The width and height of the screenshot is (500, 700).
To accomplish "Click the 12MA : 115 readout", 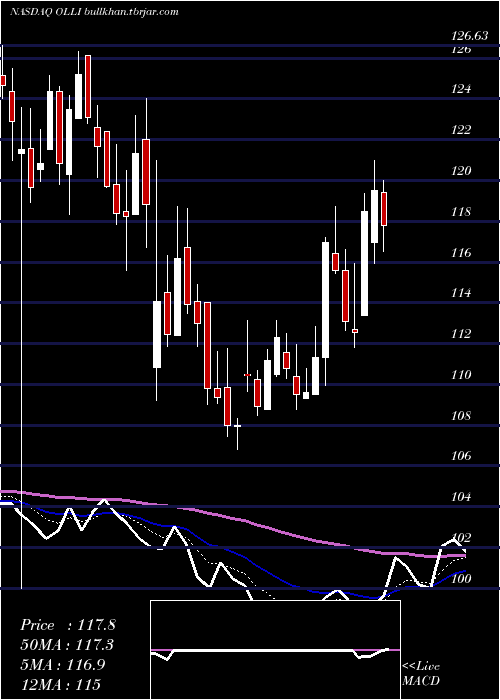I will 60,684.
